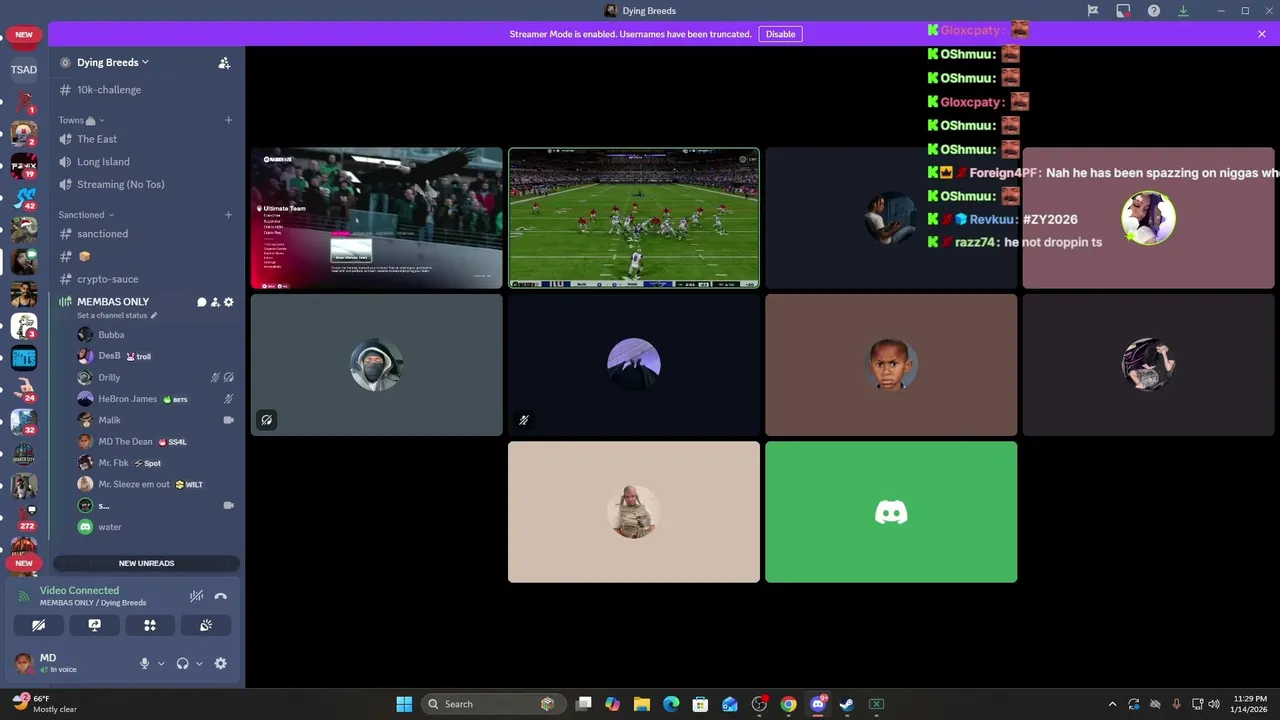Dismiss the Streamer Mode banner
1280x720 pixels.
(x=1262, y=34)
